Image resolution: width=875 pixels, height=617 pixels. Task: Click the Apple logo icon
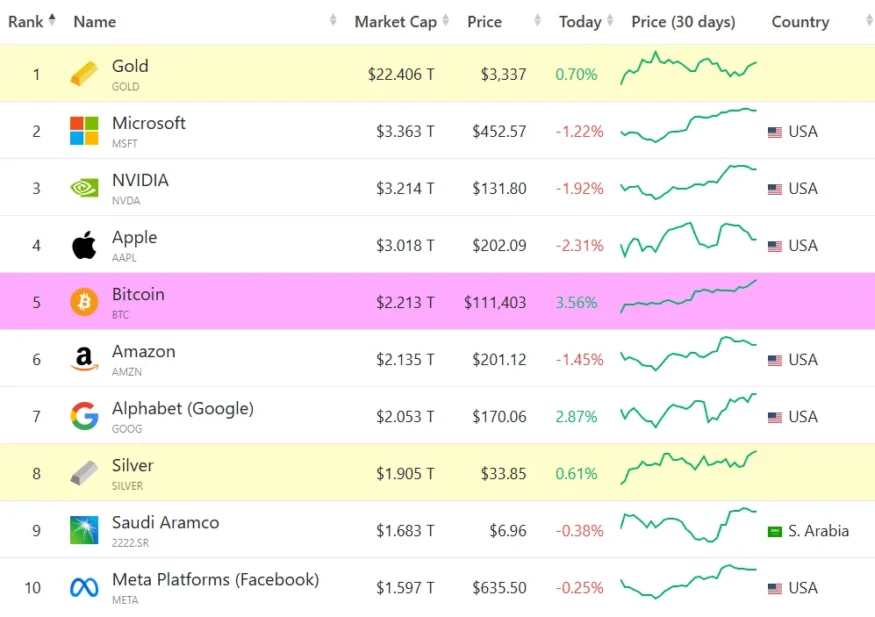point(84,245)
